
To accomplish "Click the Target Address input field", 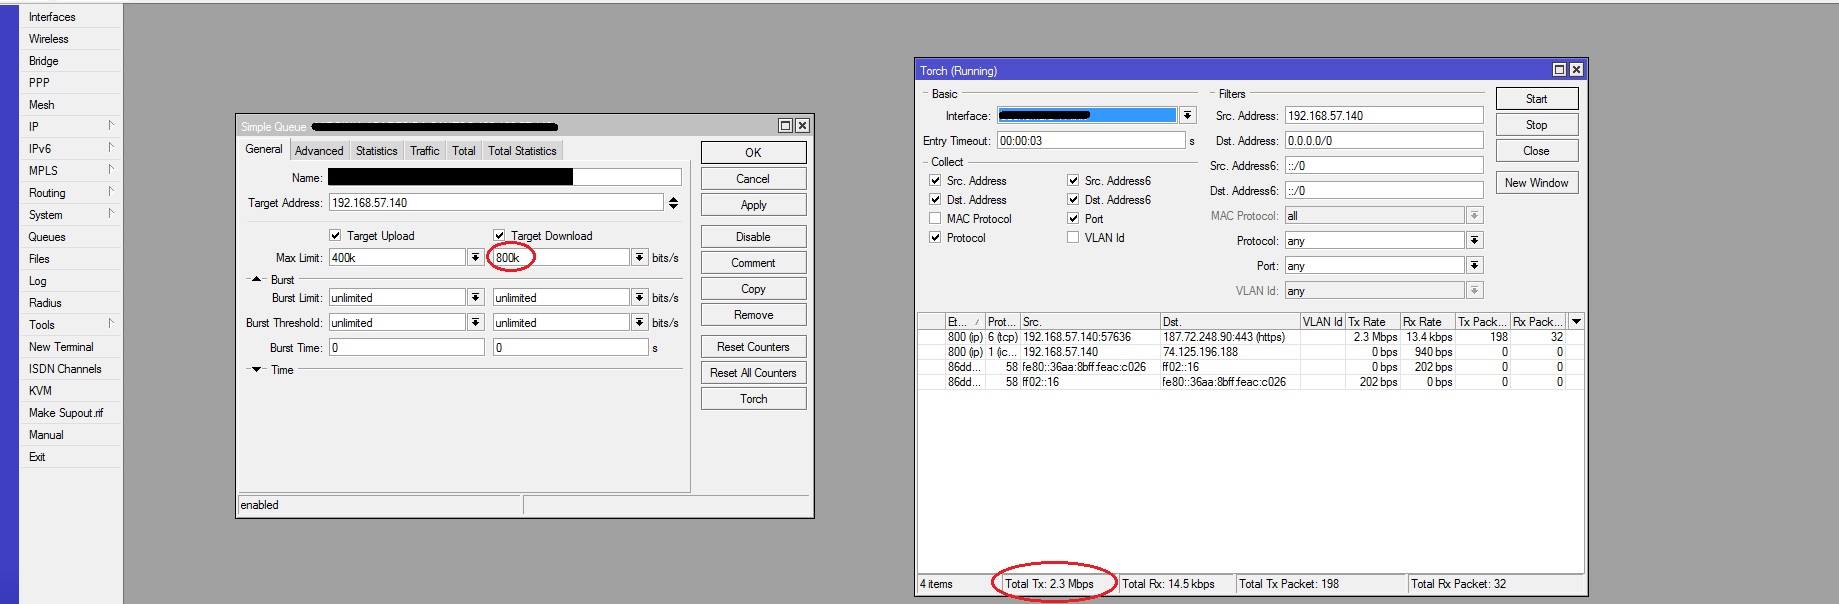I will coord(496,203).
